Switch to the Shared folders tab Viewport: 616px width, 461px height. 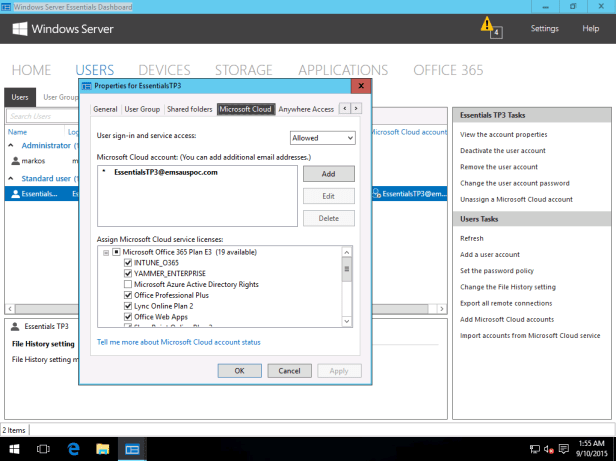coord(189,108)
